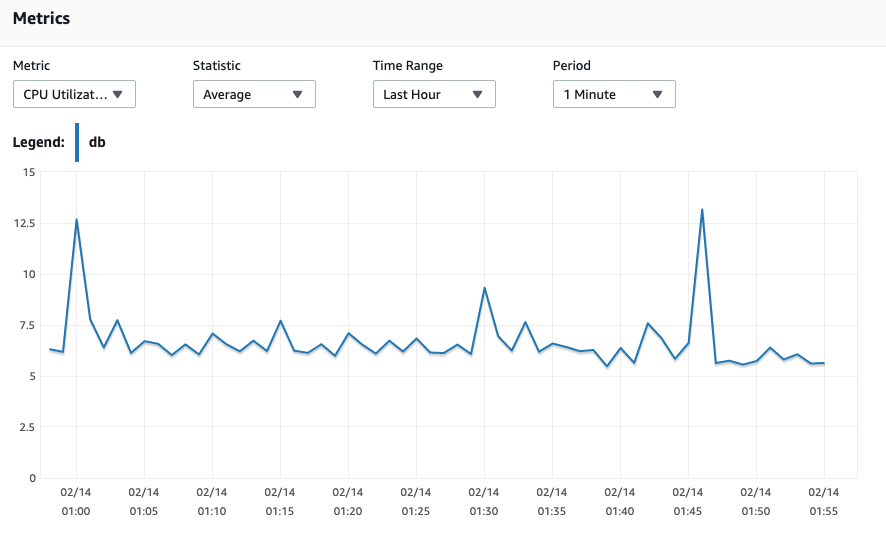Click the 02/14 01:15 x-axis label
The width and height of the screenshot is (886, 545).
click(x=280, y=502)
